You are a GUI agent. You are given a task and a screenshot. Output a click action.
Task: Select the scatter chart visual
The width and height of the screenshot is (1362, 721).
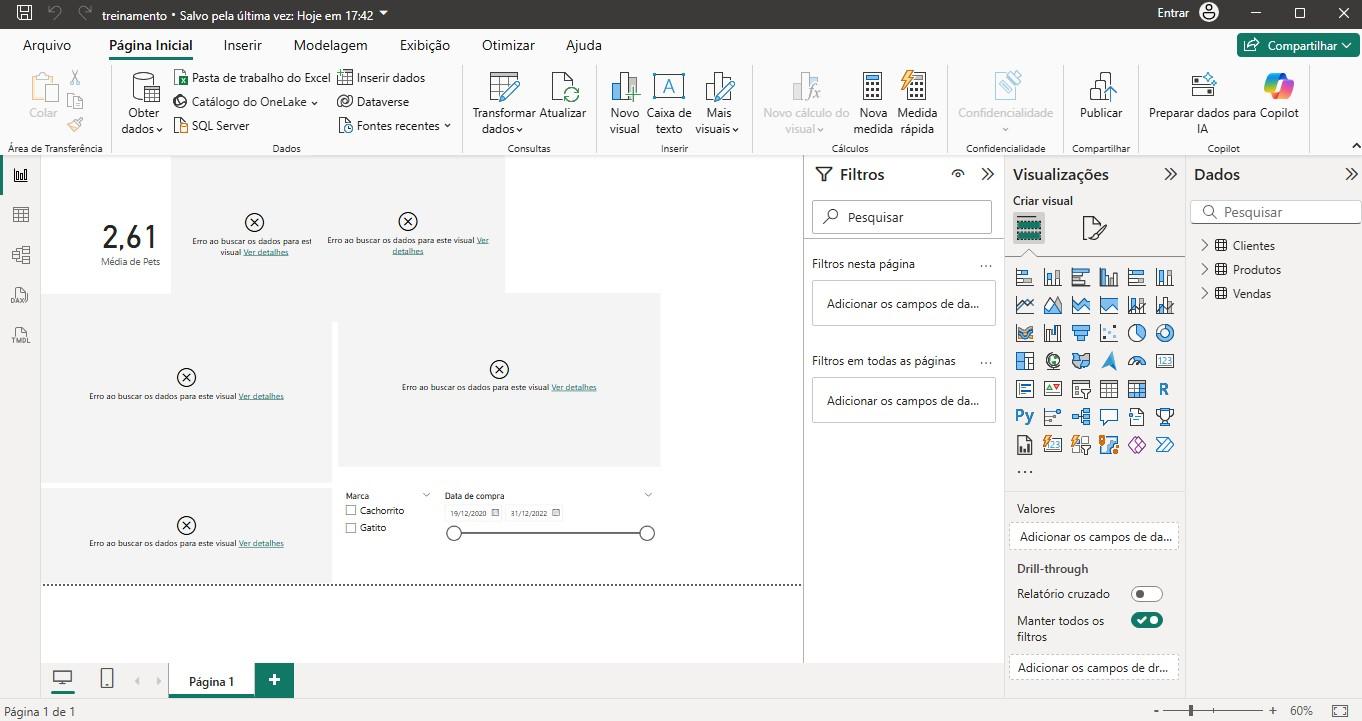coord(1109,333)
